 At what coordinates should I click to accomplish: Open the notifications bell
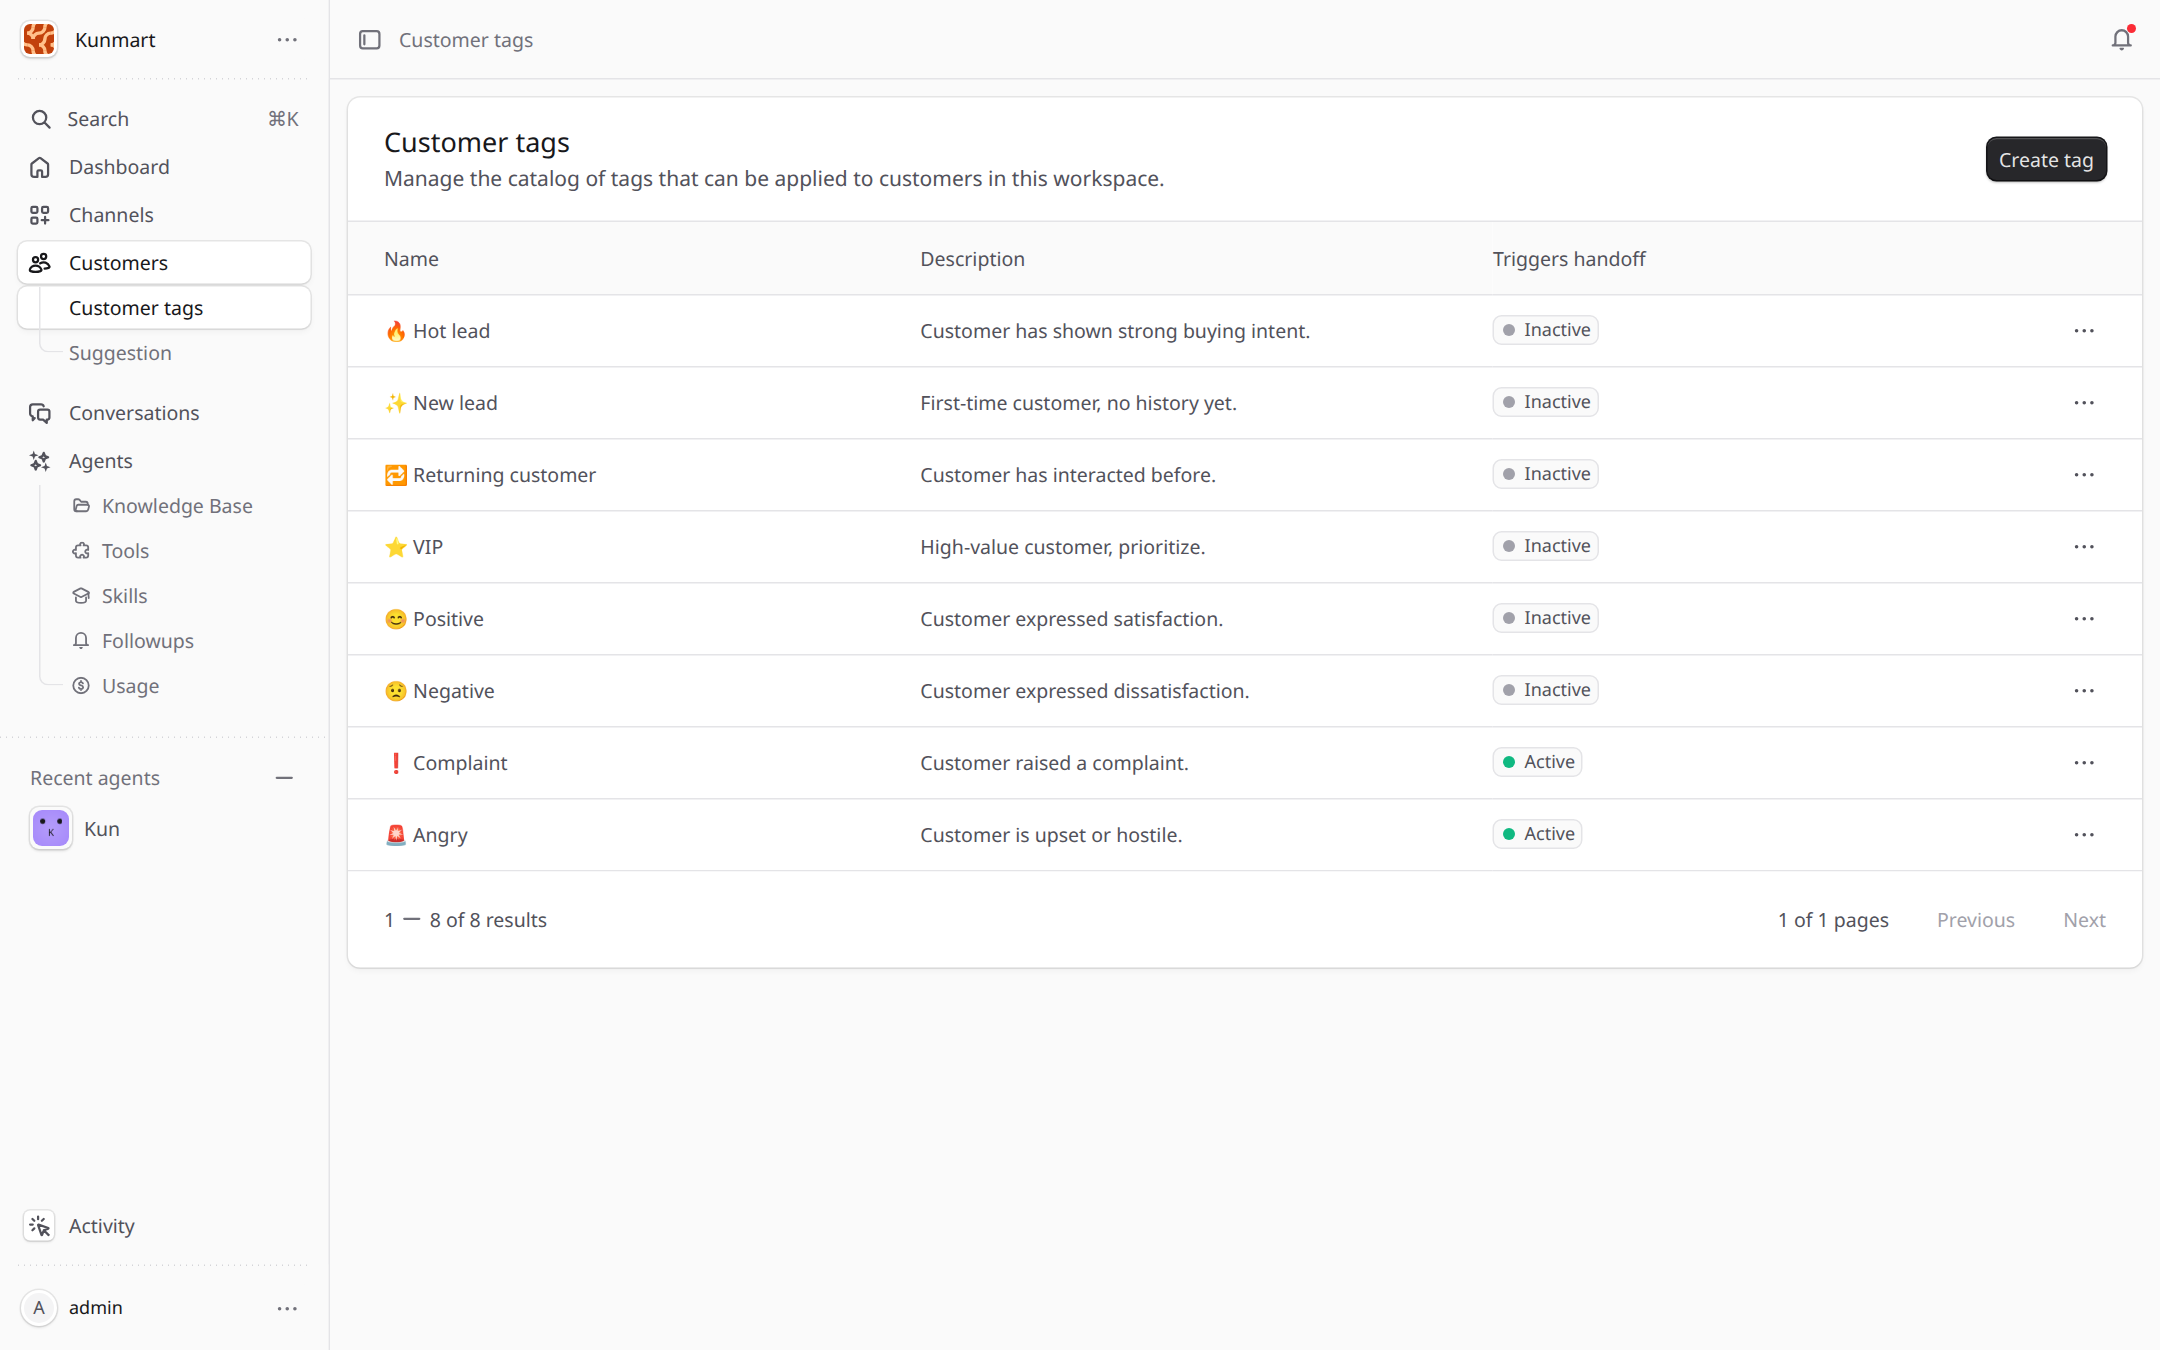[x=2121, y=39]
